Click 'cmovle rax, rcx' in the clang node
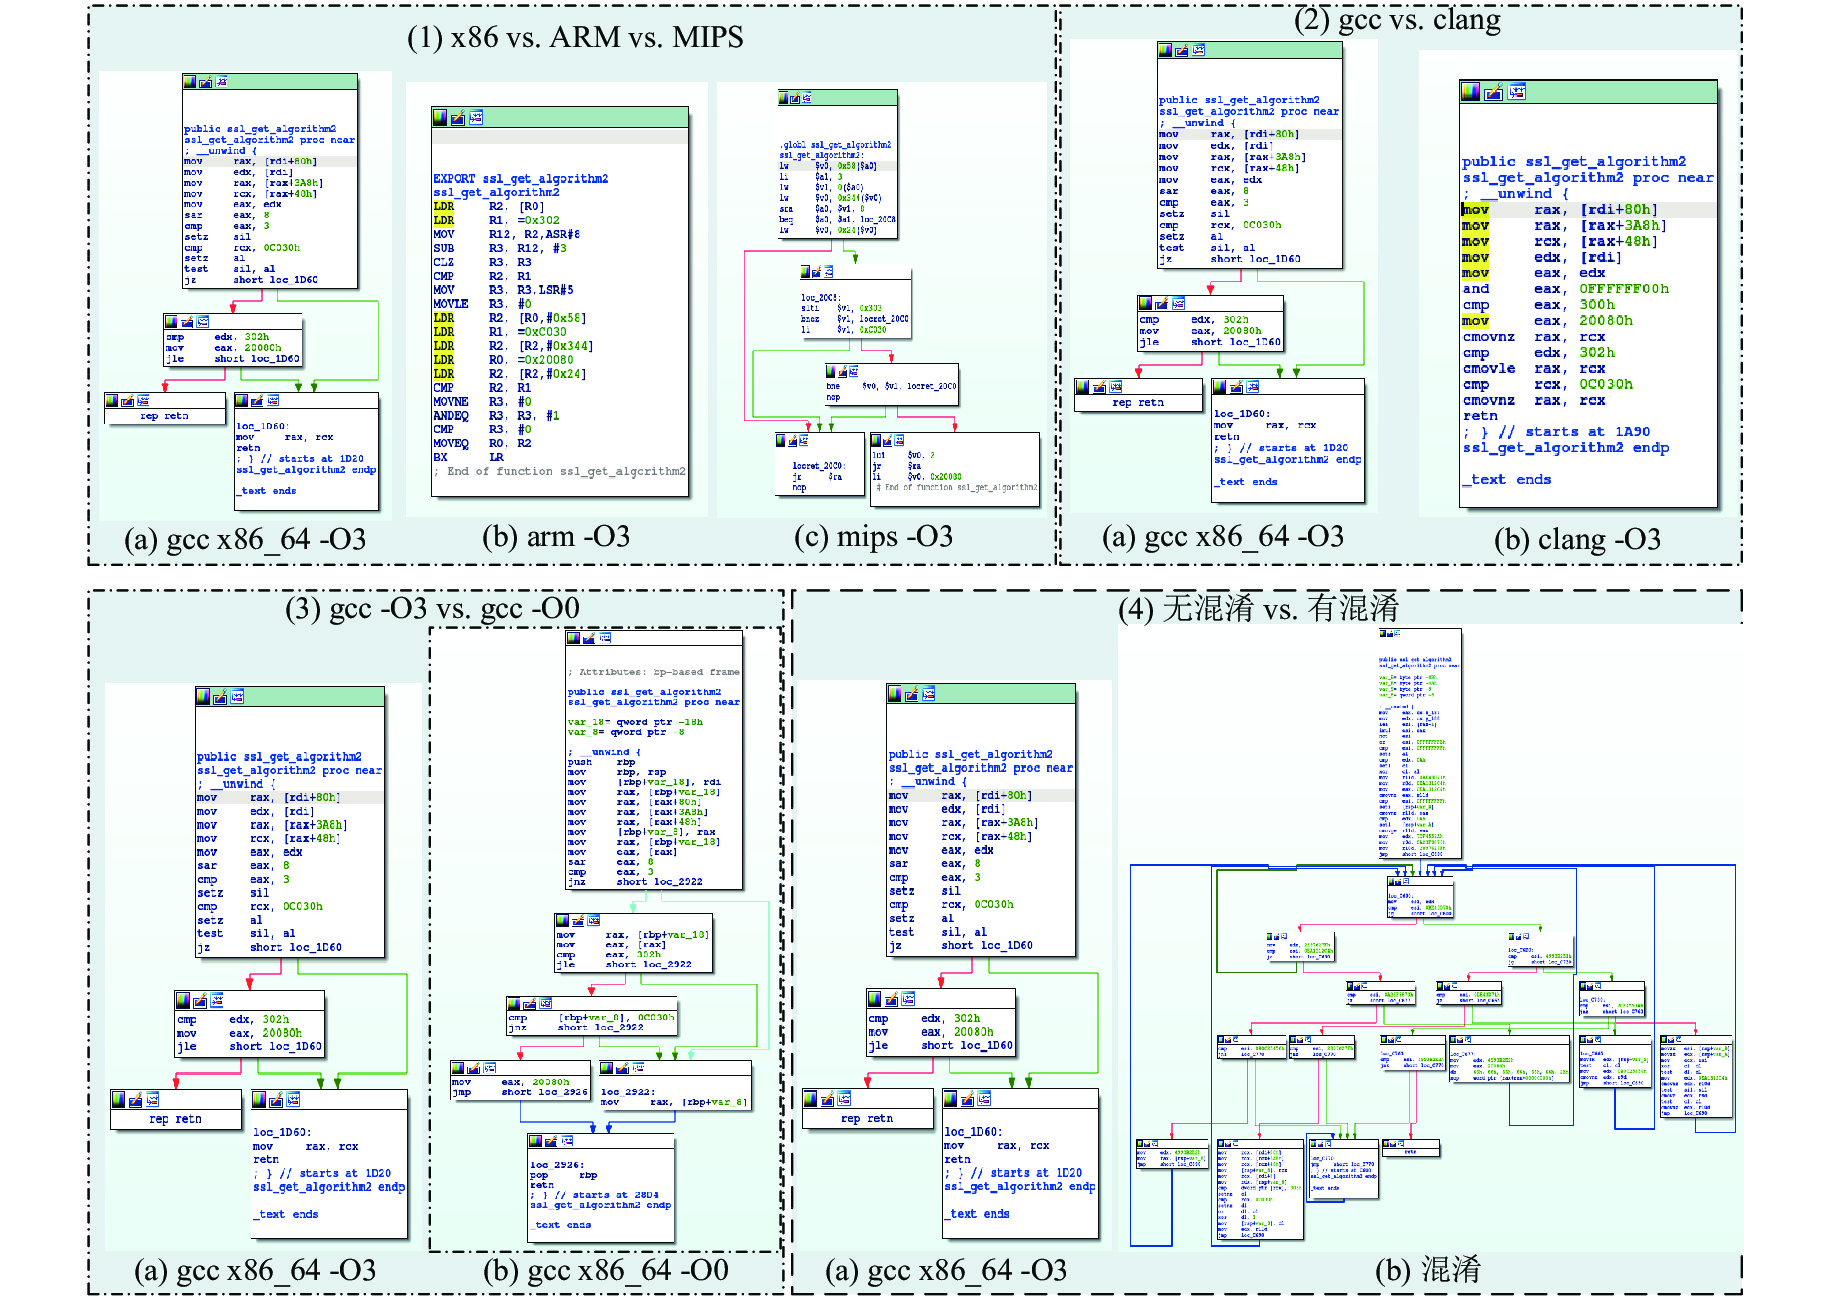Viewport: 1831px width, 1297px height. coord(1534,369)
